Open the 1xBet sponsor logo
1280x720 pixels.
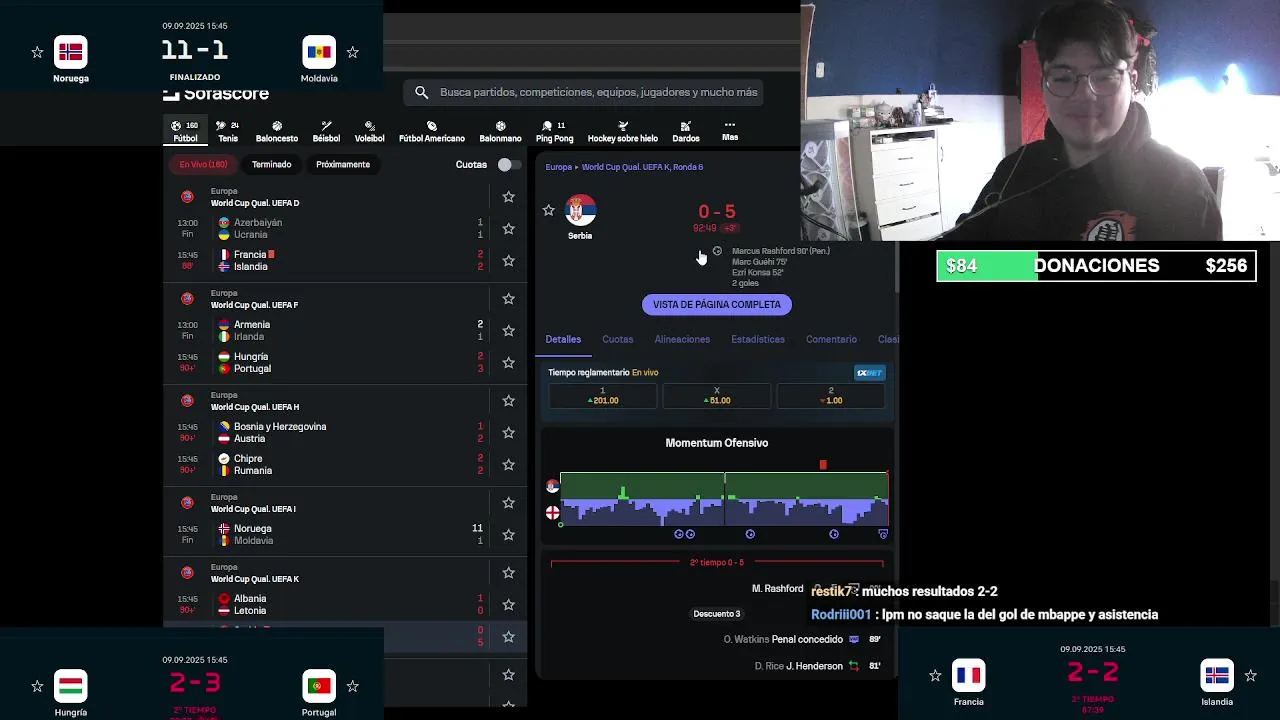click(x=869, y=373)
